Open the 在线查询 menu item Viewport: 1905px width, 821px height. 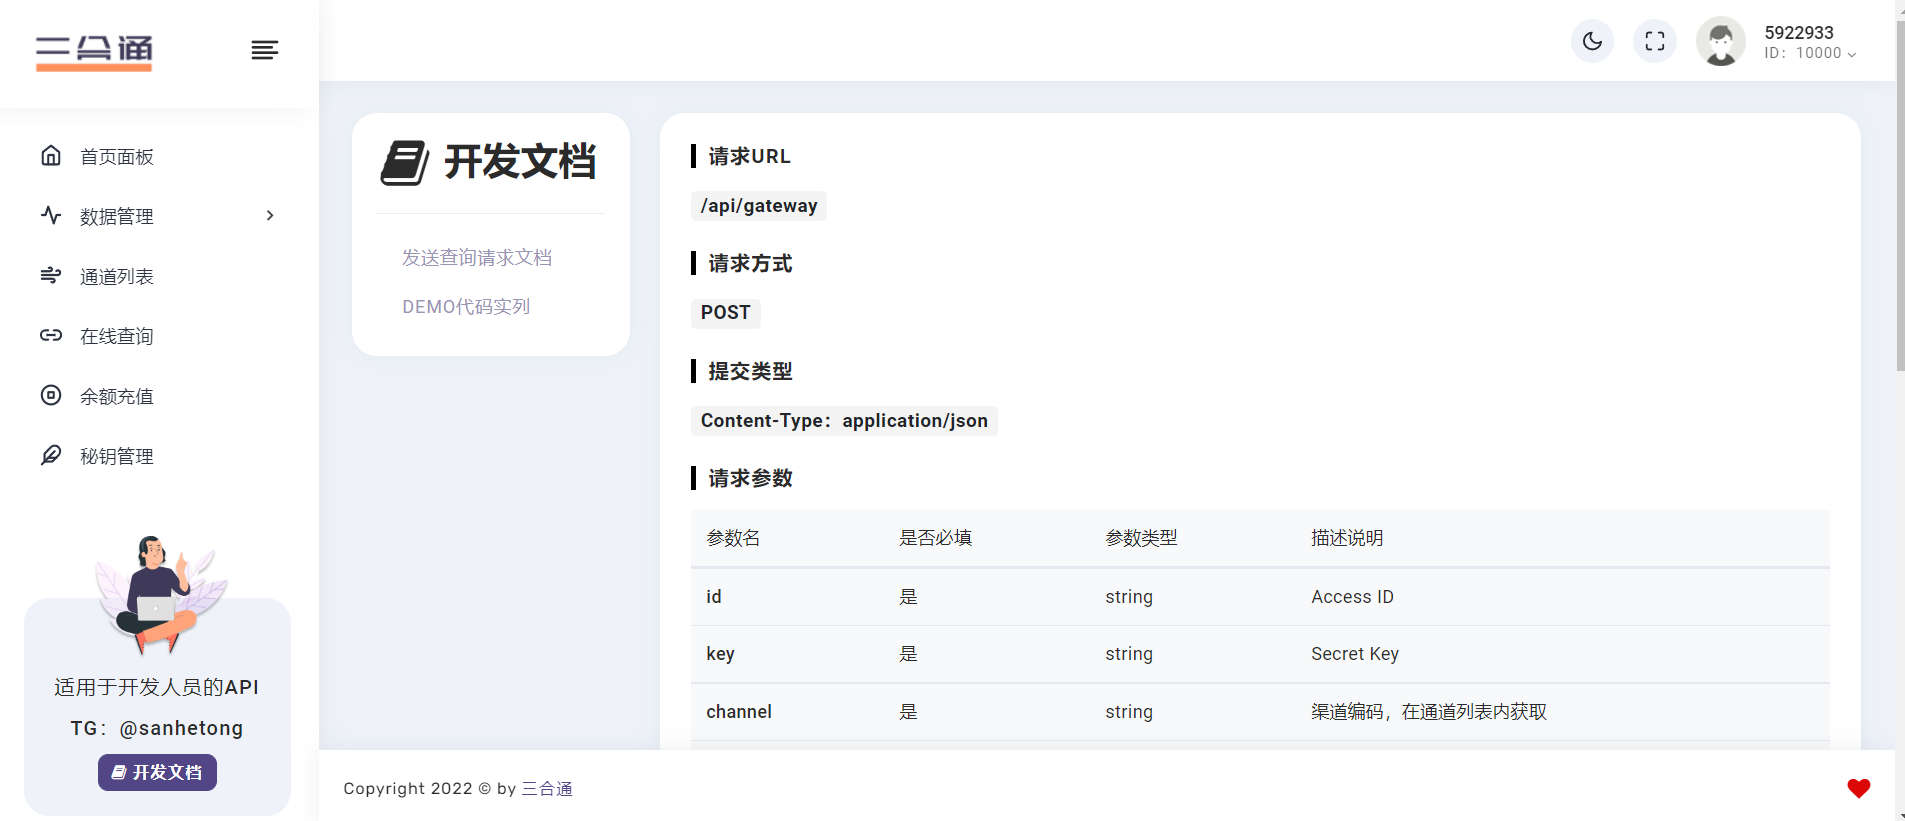click(117, 337)
